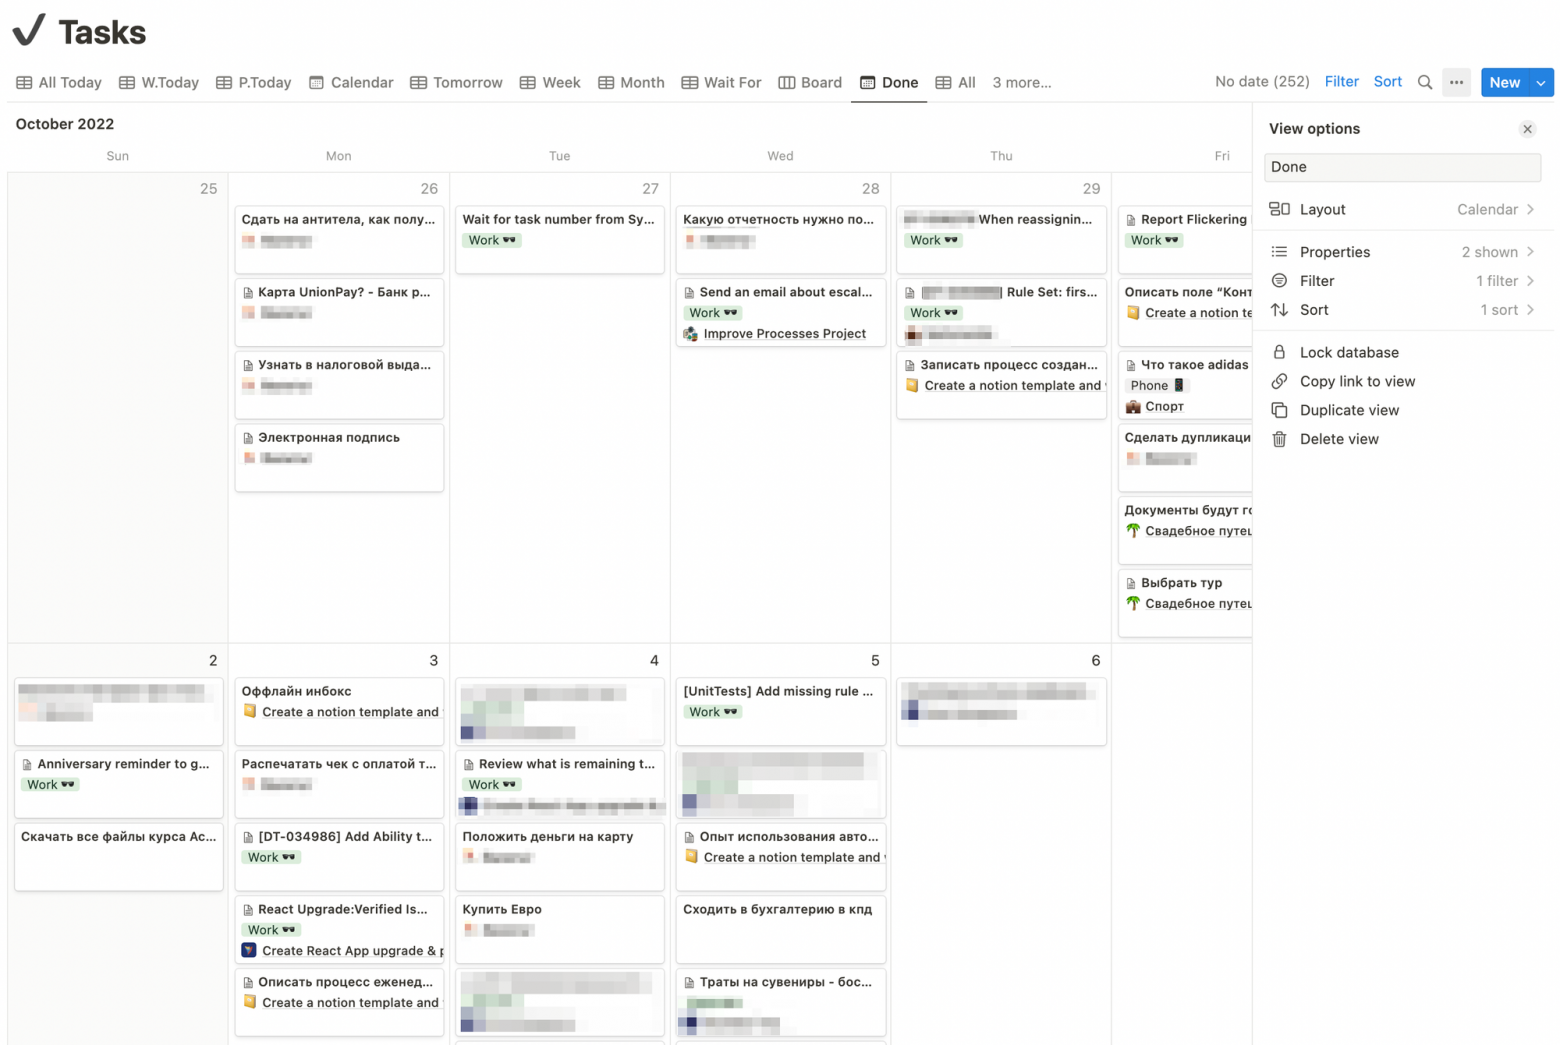The image size is (1560, 1045).
Task: Click the Tasks checkmark page icon
Action: click(x=29, y=30)
